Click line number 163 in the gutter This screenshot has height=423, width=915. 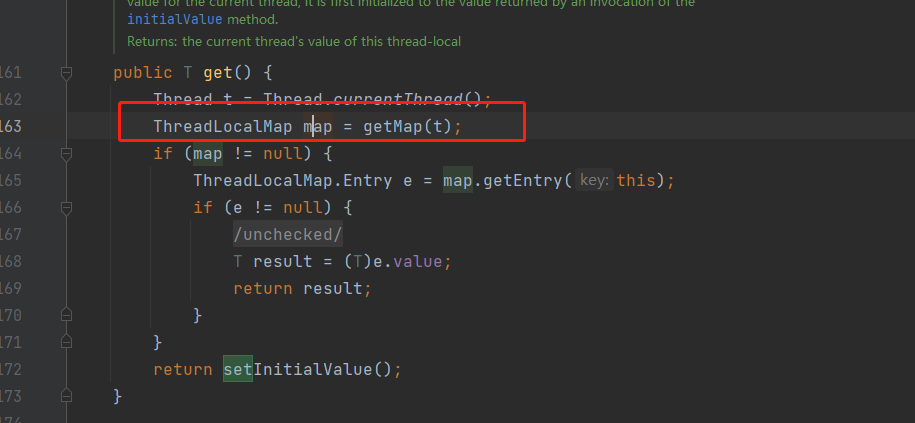[x=10, y=127]
